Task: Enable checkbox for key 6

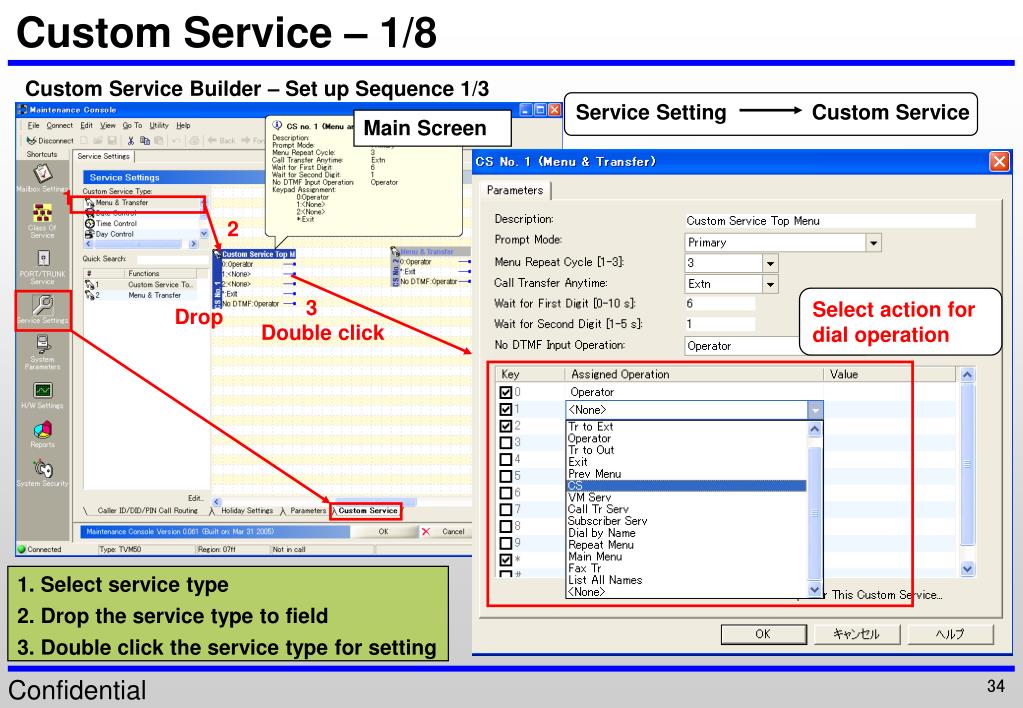Action: click(x=506, y=493)
